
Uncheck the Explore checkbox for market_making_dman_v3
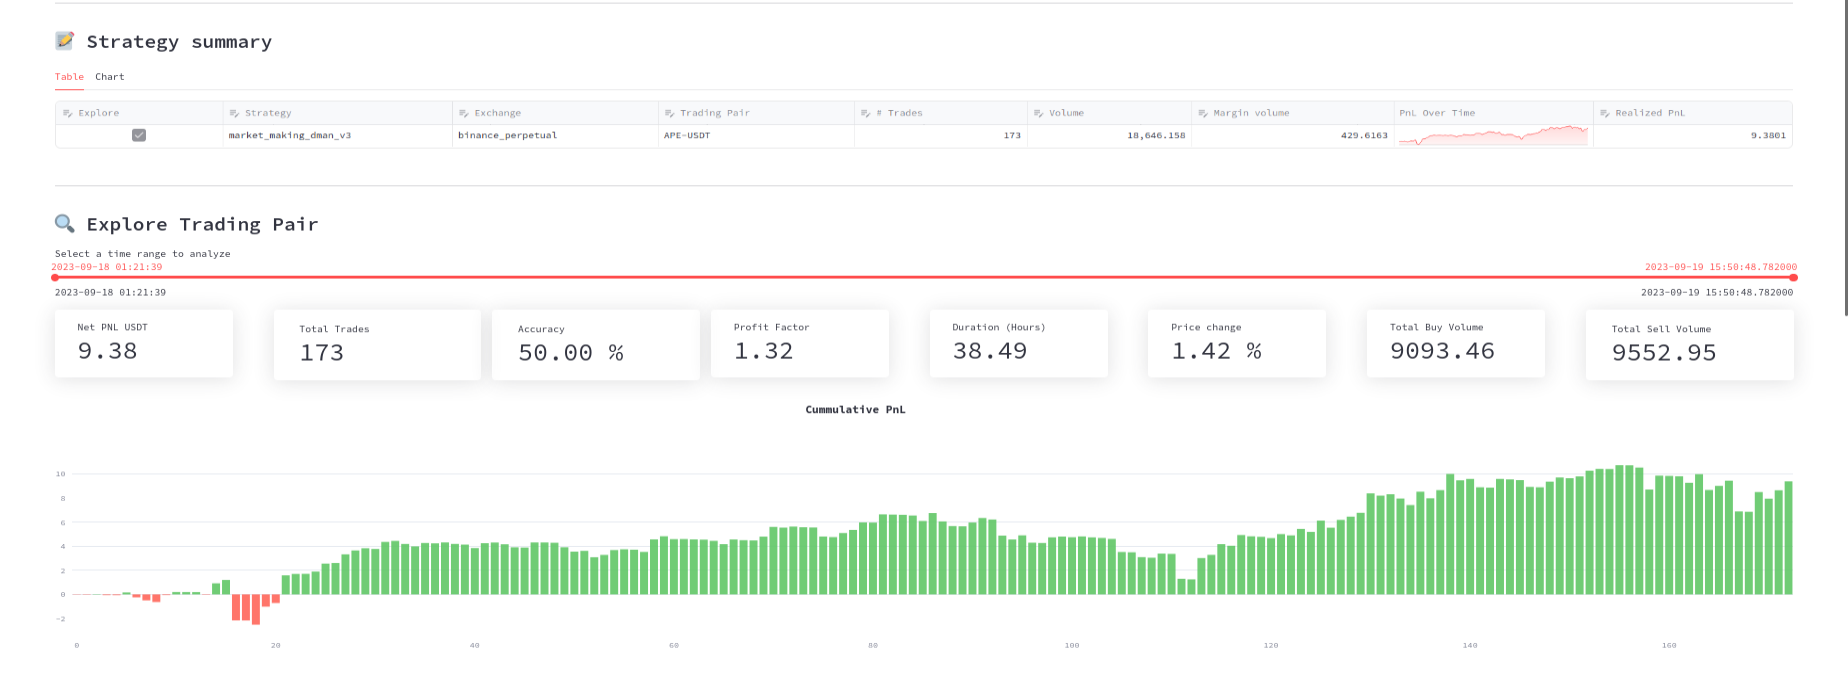(139, 135)
